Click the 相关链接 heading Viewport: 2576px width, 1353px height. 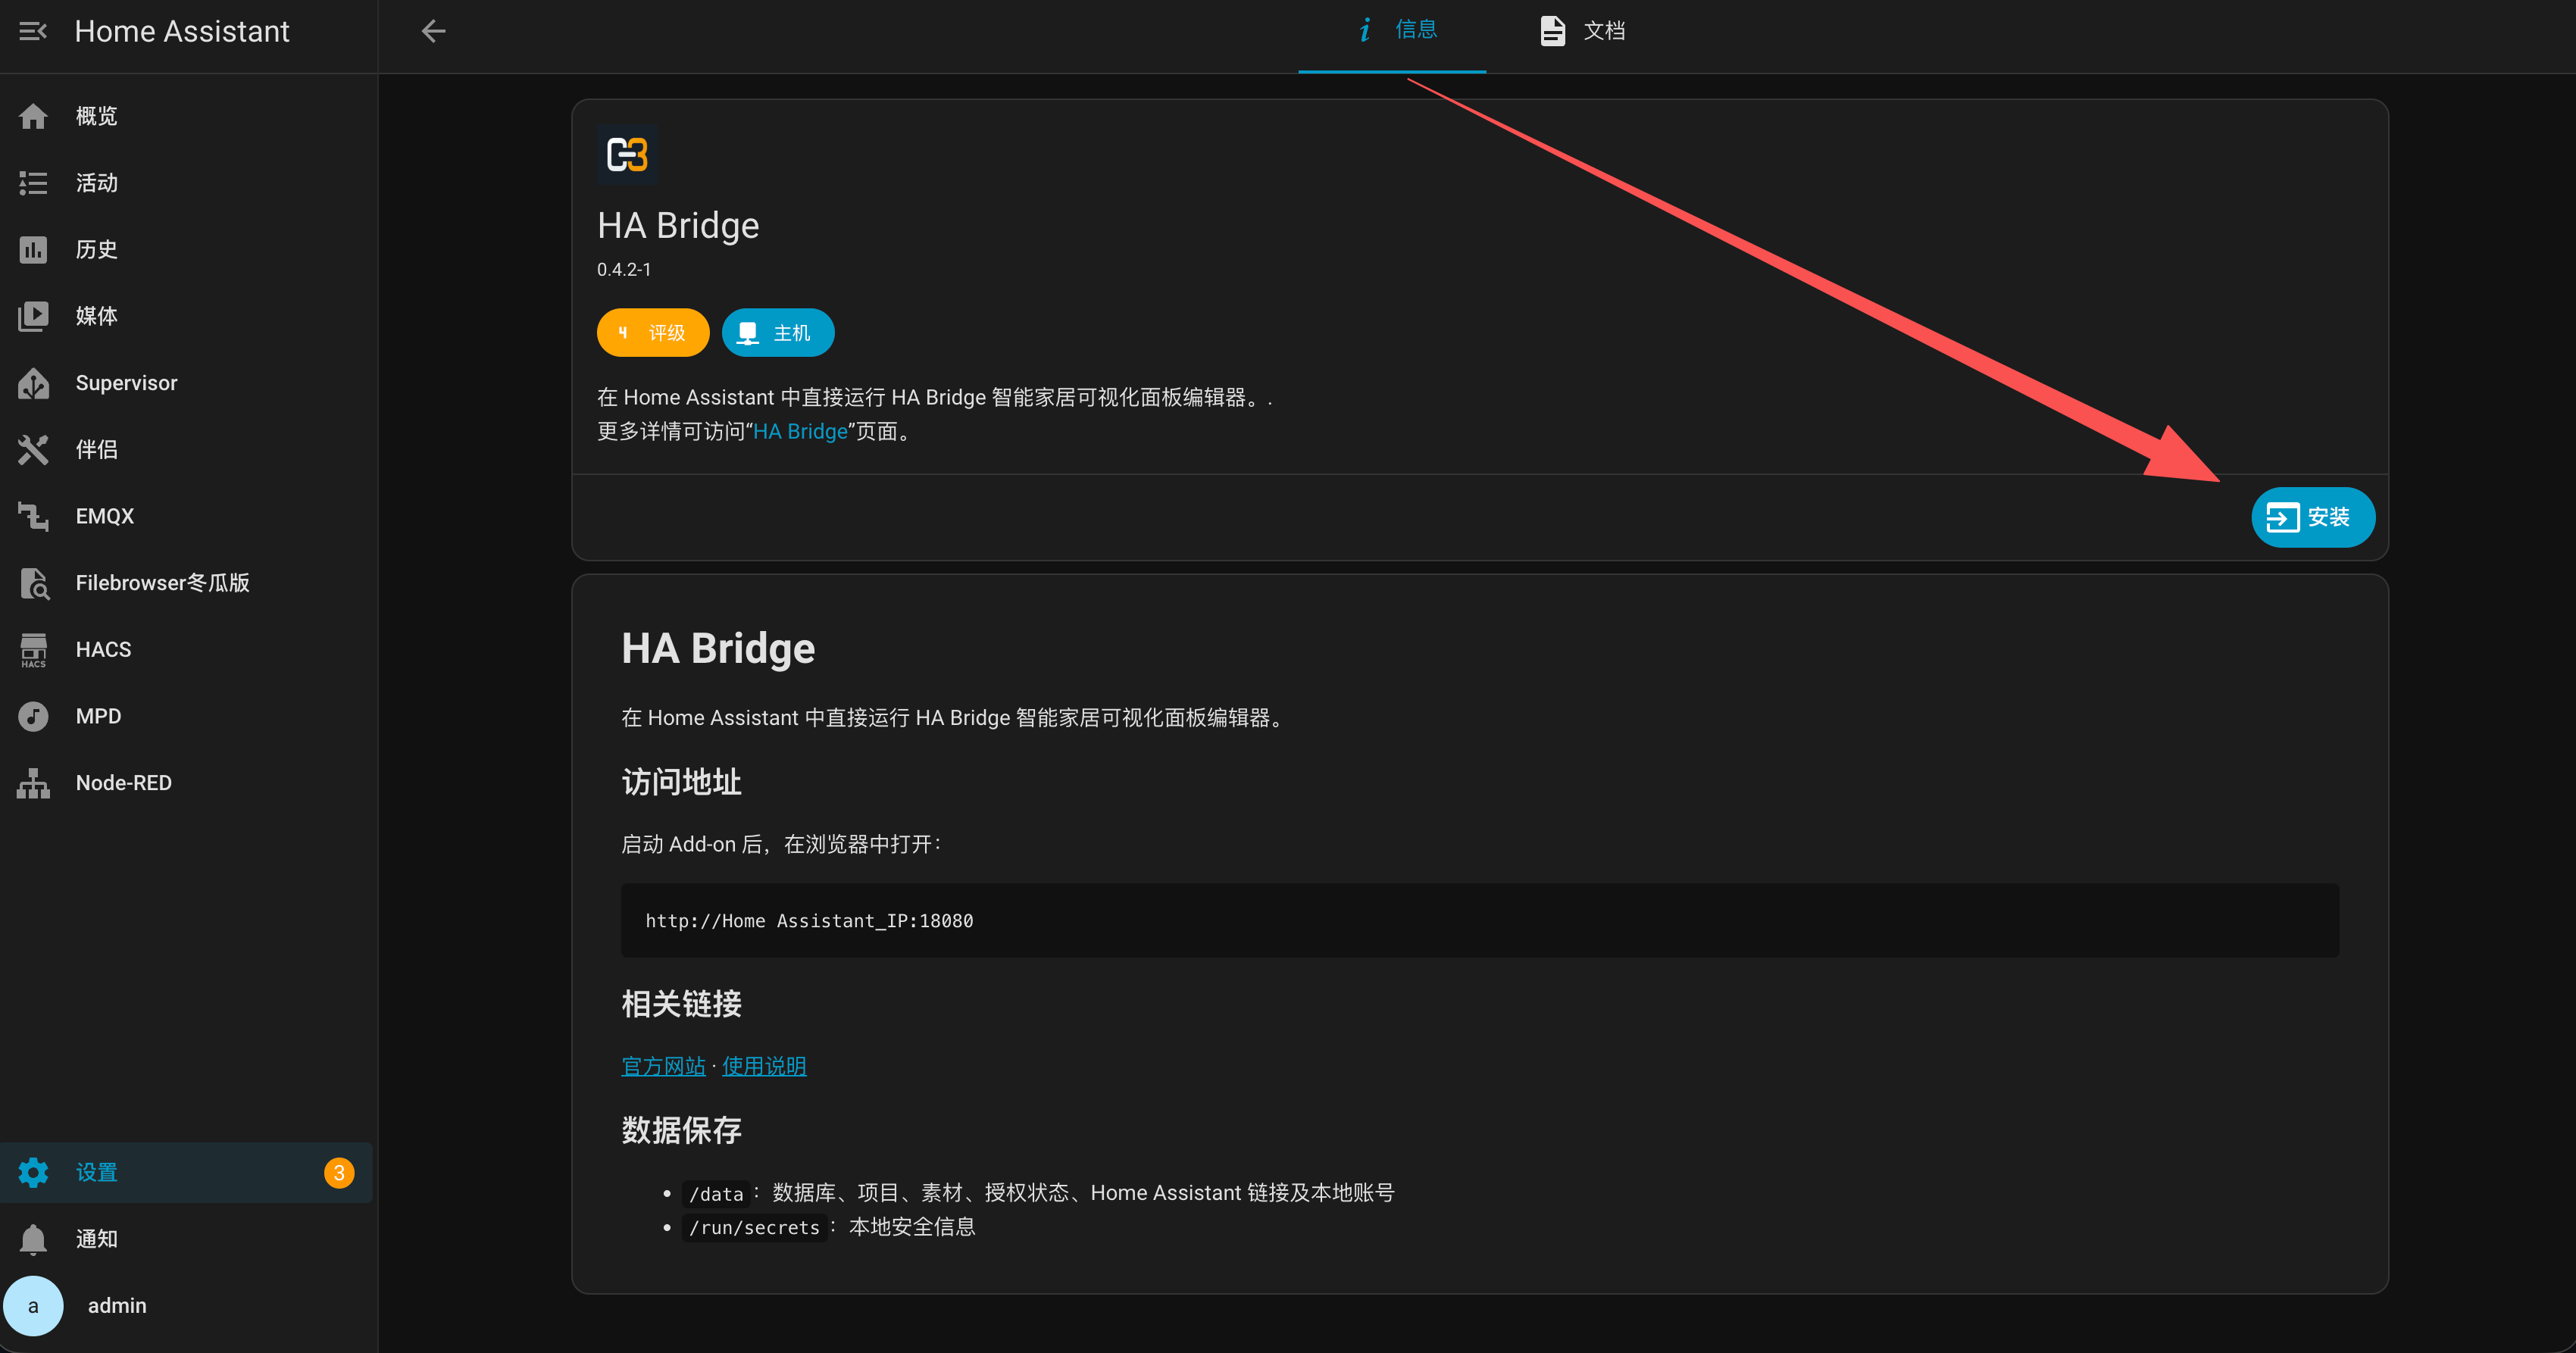681,1003
